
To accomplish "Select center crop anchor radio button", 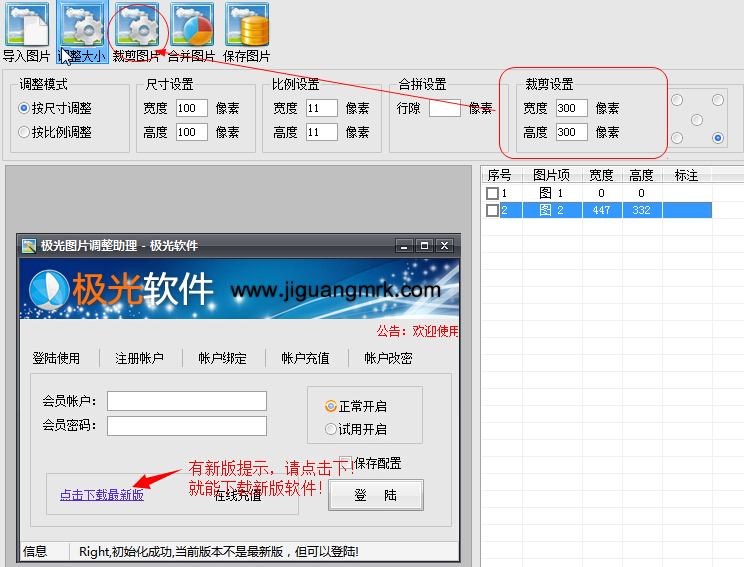I will coord(697,120).
